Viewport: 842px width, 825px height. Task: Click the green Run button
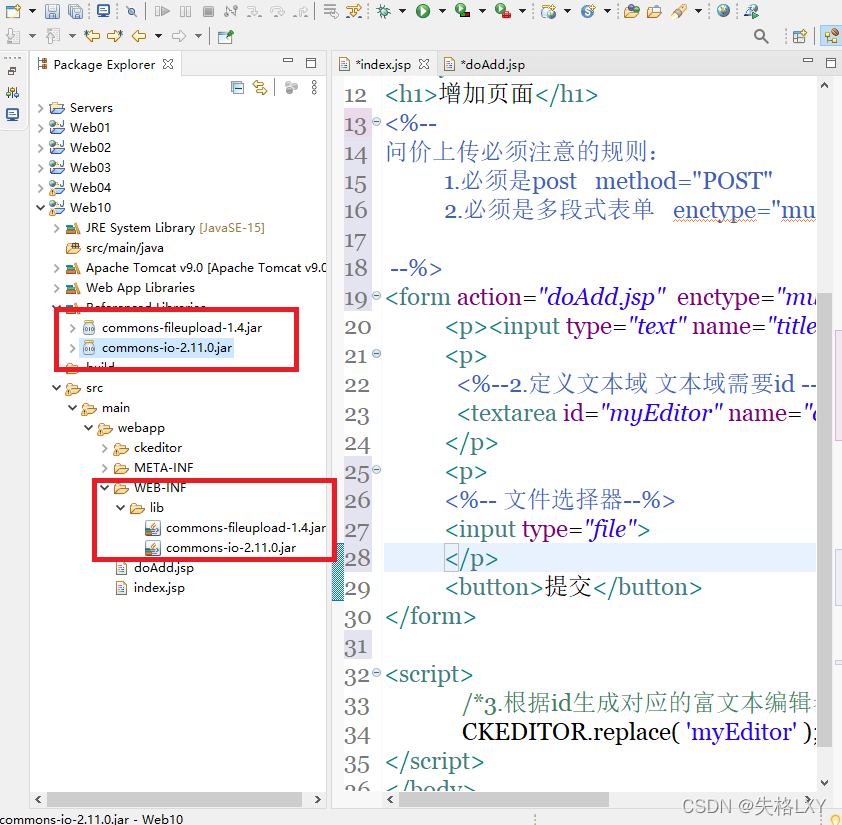[x=423, y=11]
